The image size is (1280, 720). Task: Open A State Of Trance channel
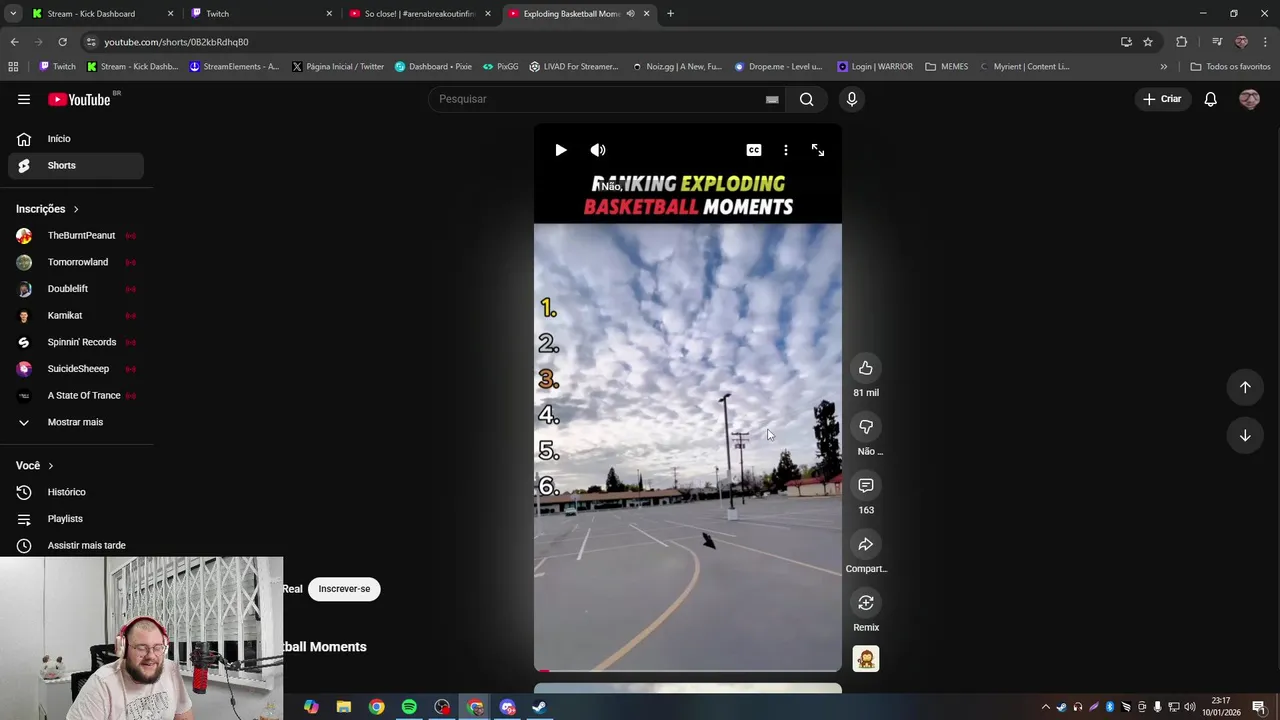click(x=76, y=395)
